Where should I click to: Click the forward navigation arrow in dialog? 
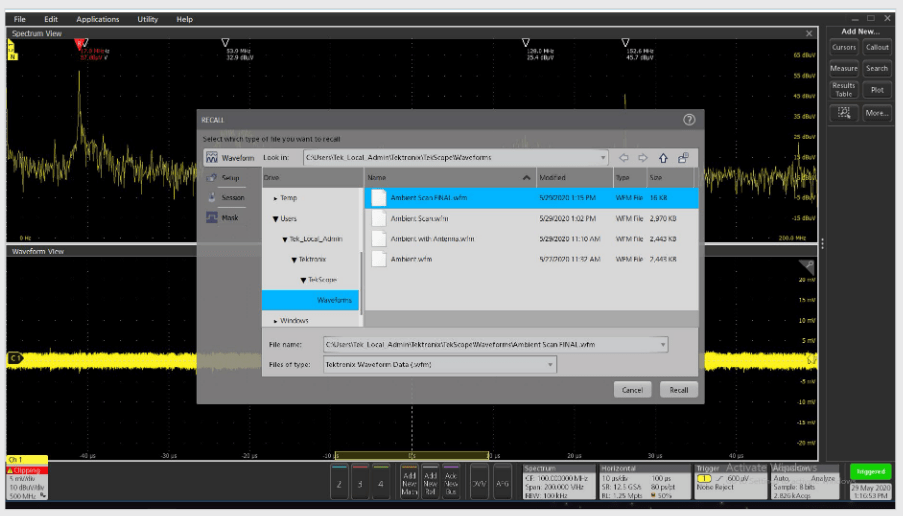tap(643, 157)
